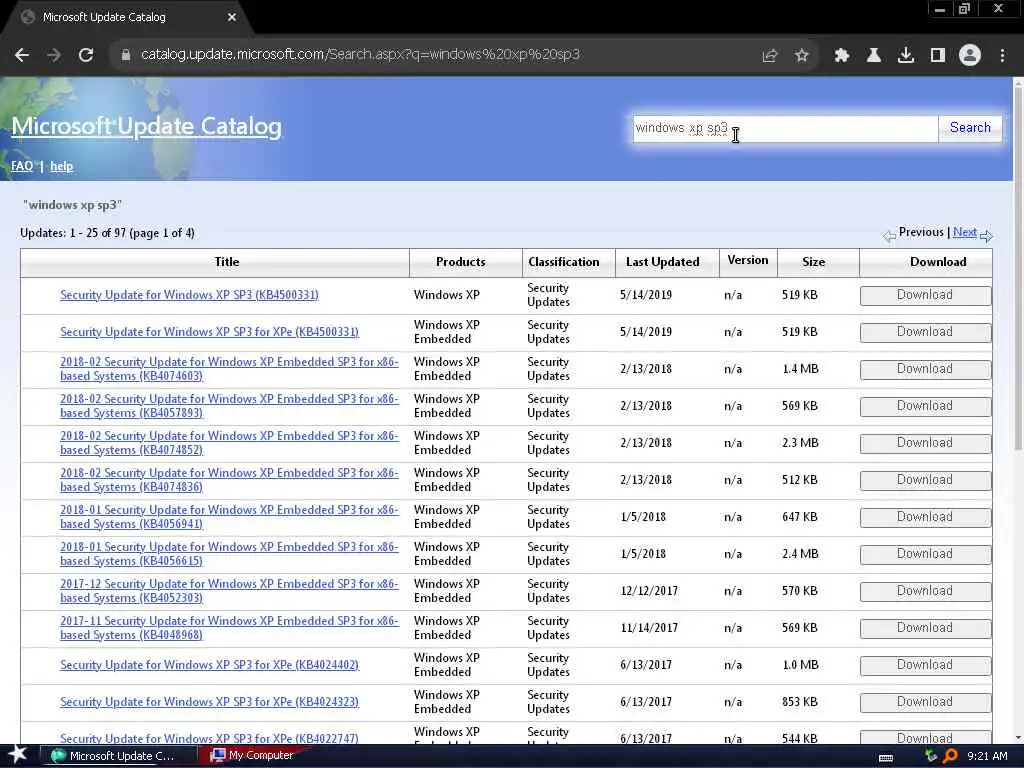Download the Windows XP SP3 KB4500331 update
This screenshot has height=768, width=1024.
(925, 295)
